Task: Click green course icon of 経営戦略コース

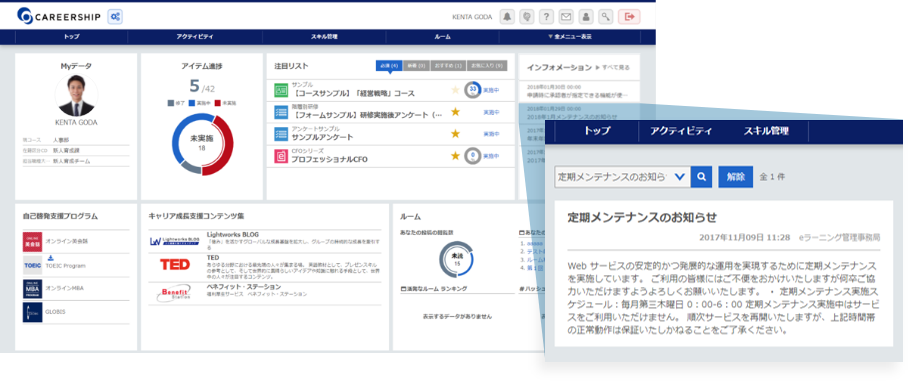Action: point(281,90)
